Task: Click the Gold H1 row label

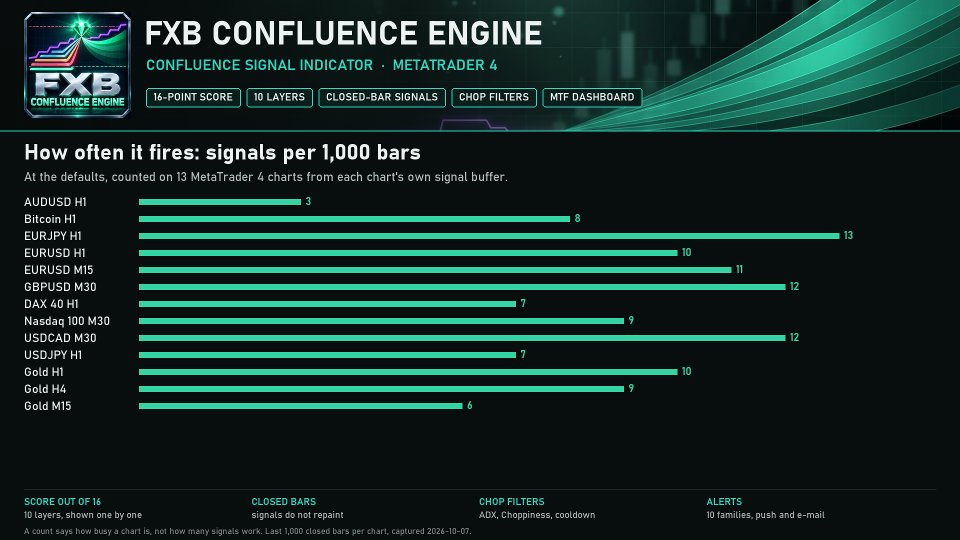Action: click(x=43, y=372)
